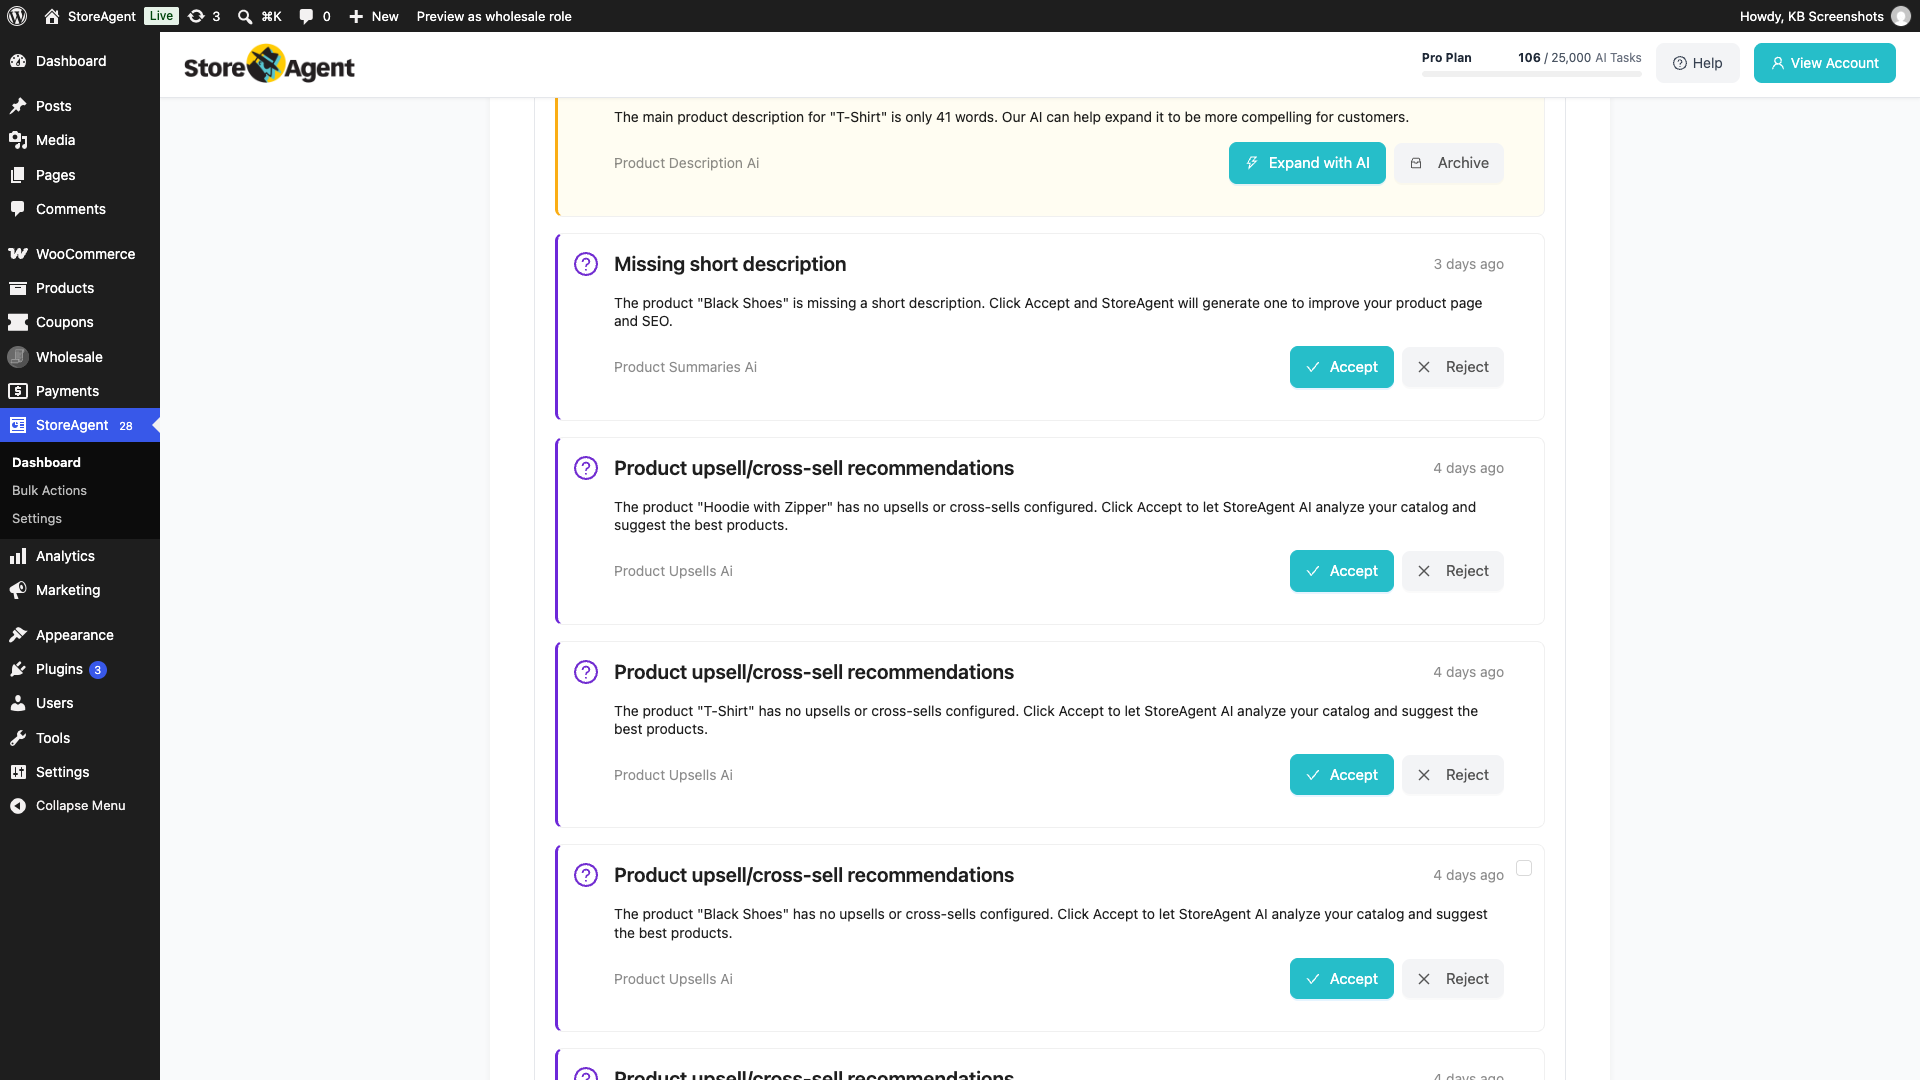
Task: Click Preview as wholesale role
Action: (x=494, y=16)
